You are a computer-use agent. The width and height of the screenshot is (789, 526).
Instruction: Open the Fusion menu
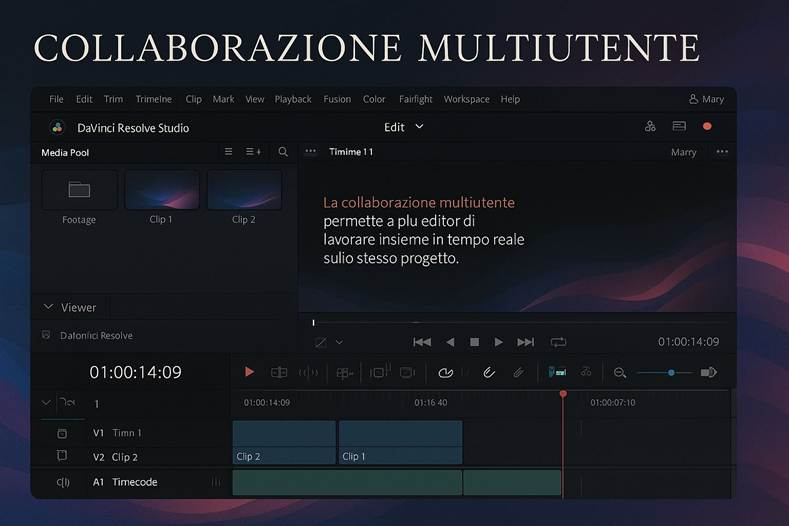pyautogui.click(x=337, y=99)
